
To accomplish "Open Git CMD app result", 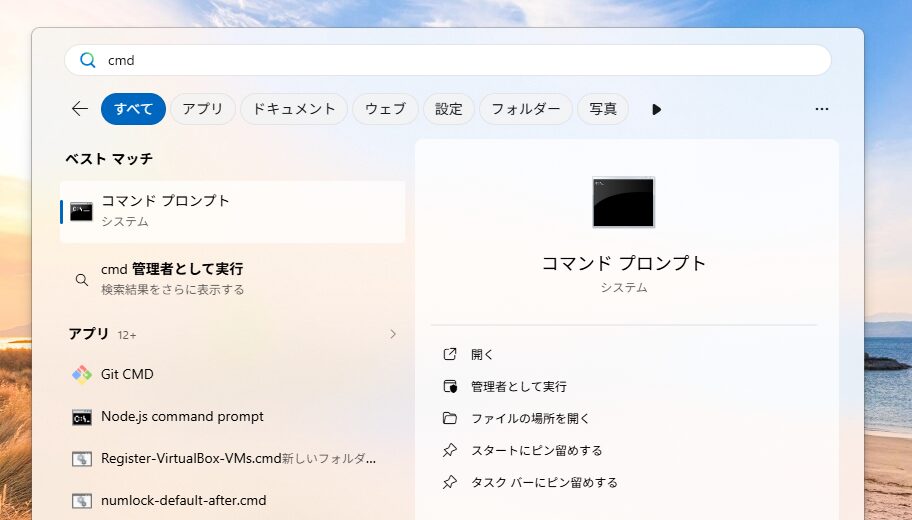I will [x=233, y=374].
